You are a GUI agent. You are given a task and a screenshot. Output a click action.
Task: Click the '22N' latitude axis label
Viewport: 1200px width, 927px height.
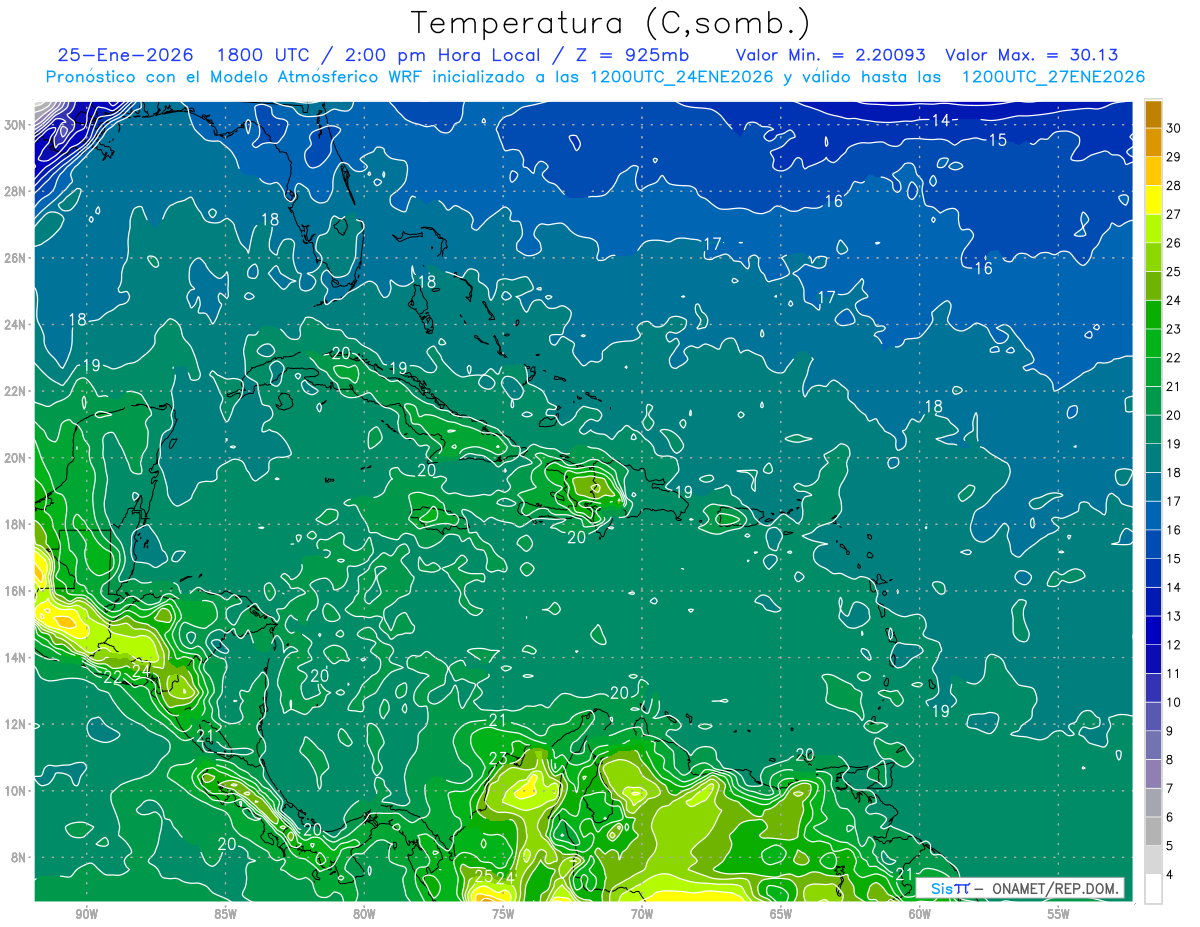coord(16,391)
